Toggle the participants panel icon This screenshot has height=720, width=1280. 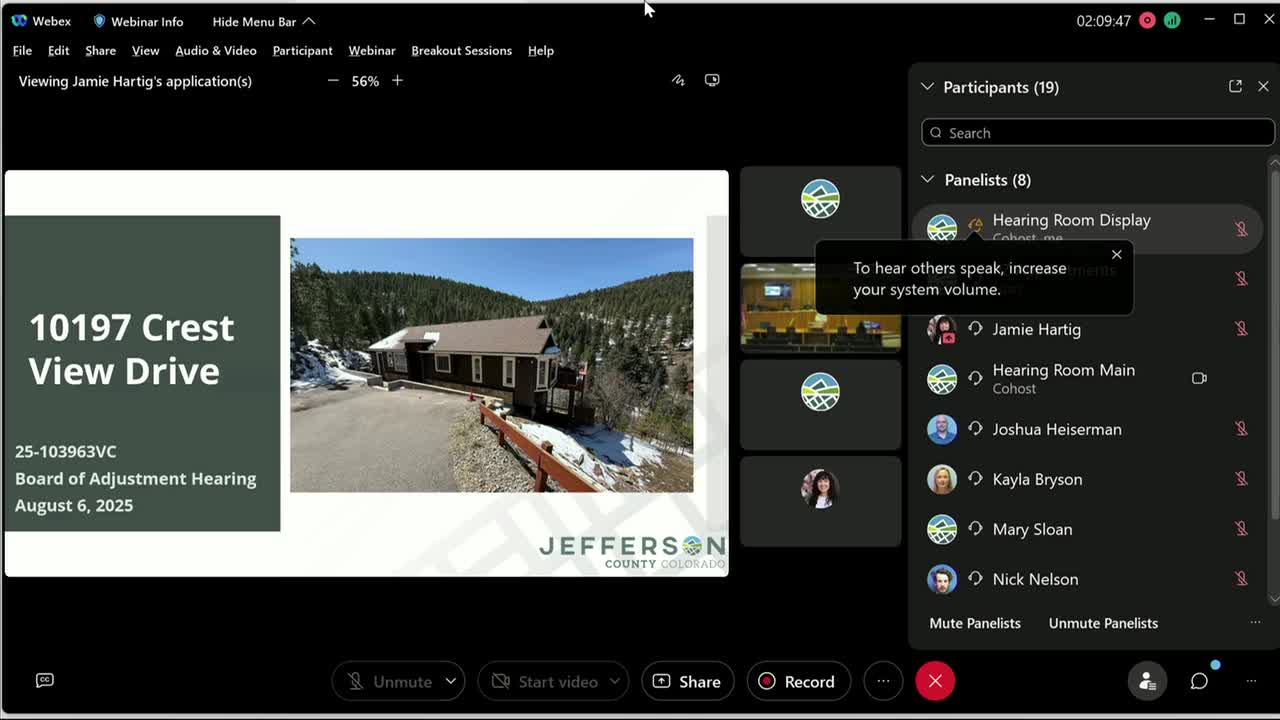(x=1147, y=681)
